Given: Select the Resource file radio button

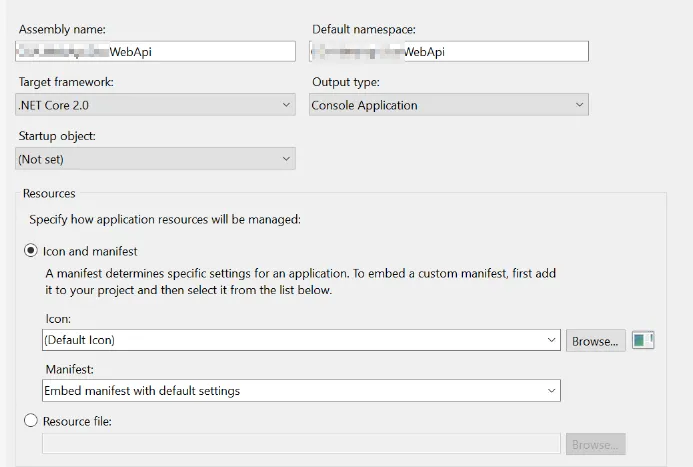Looking at the screenshot, I should point(31,421).
